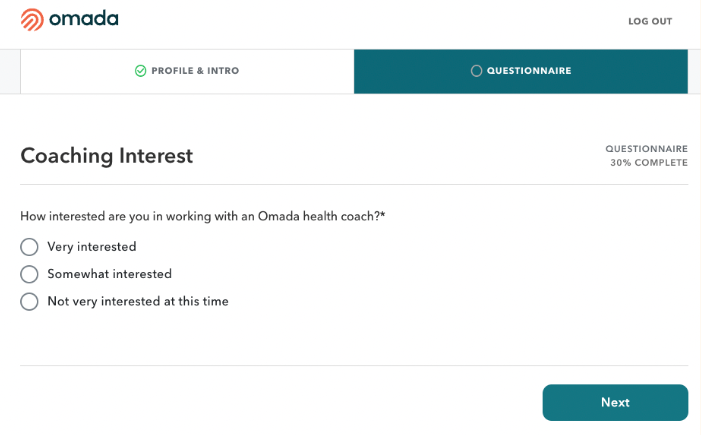Click the Omada wordmark text
701x435 pixels.
(83, 19)
